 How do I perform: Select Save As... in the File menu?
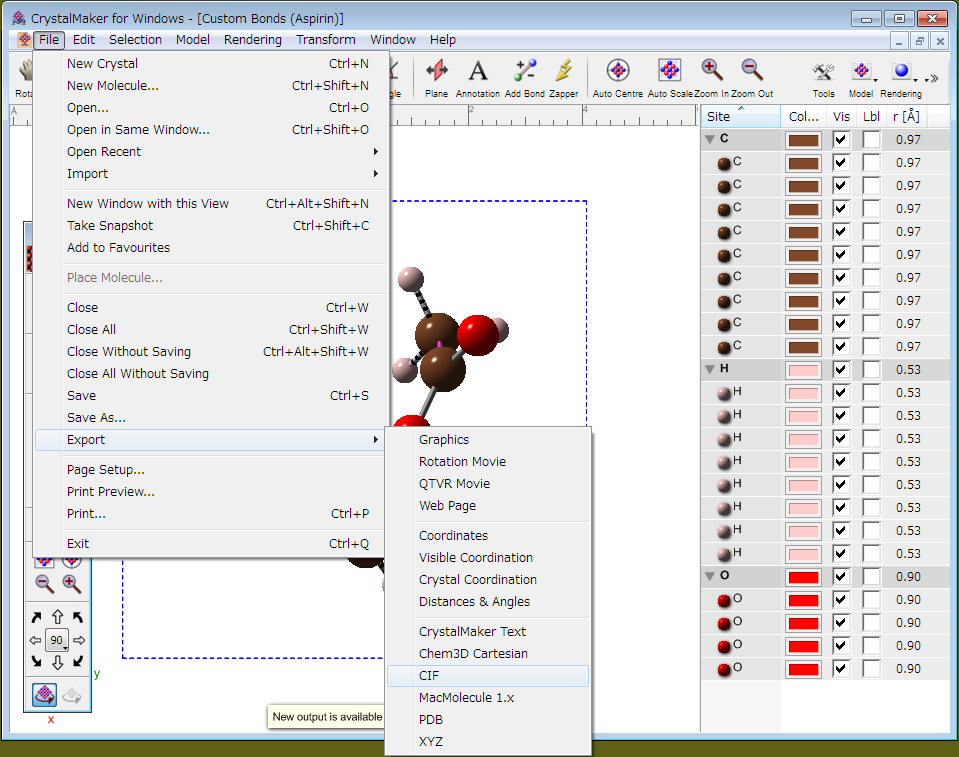pos(211,418)
